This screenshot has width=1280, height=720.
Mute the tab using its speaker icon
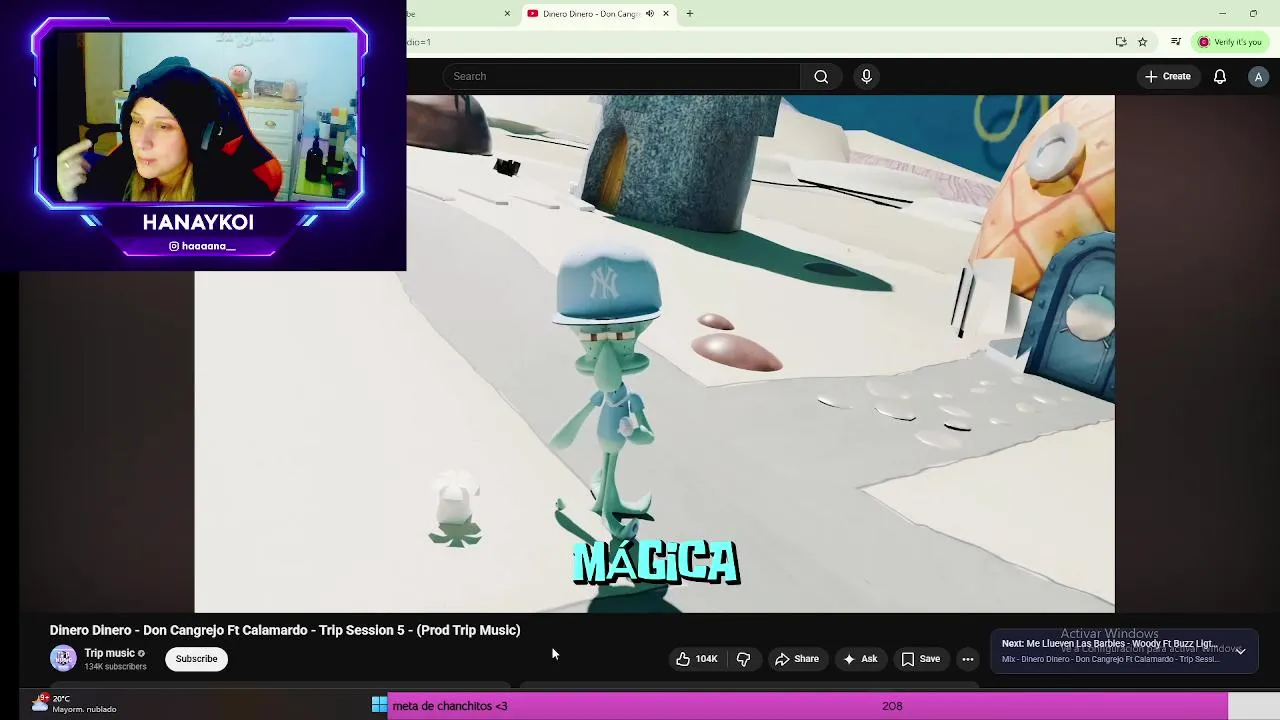tap(650, 14)
